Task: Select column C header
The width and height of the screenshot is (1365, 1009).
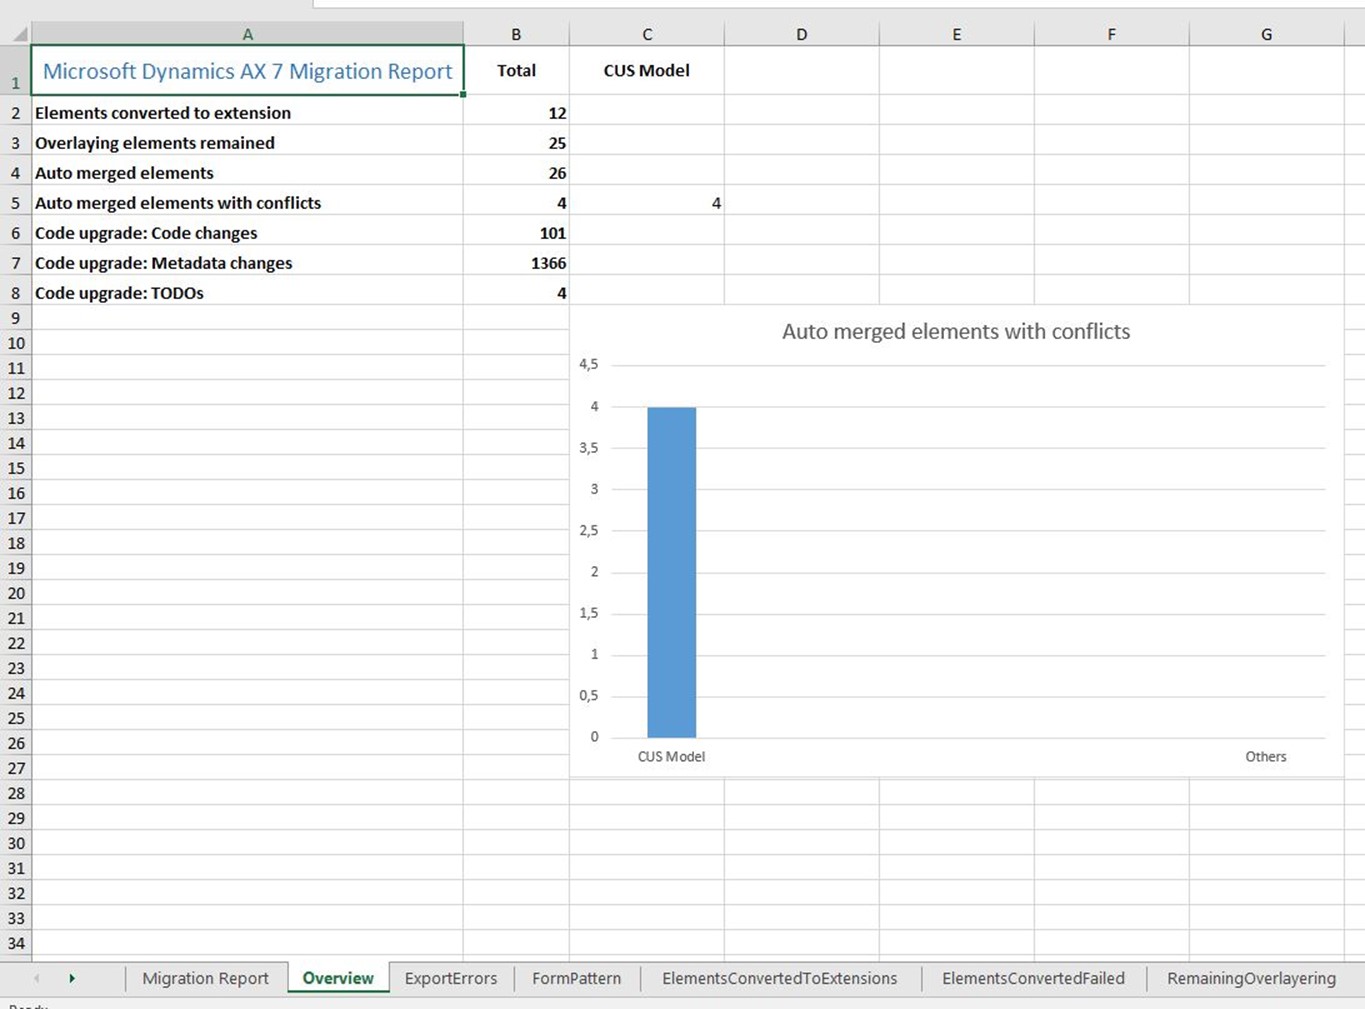Action: tap(647, 34)
